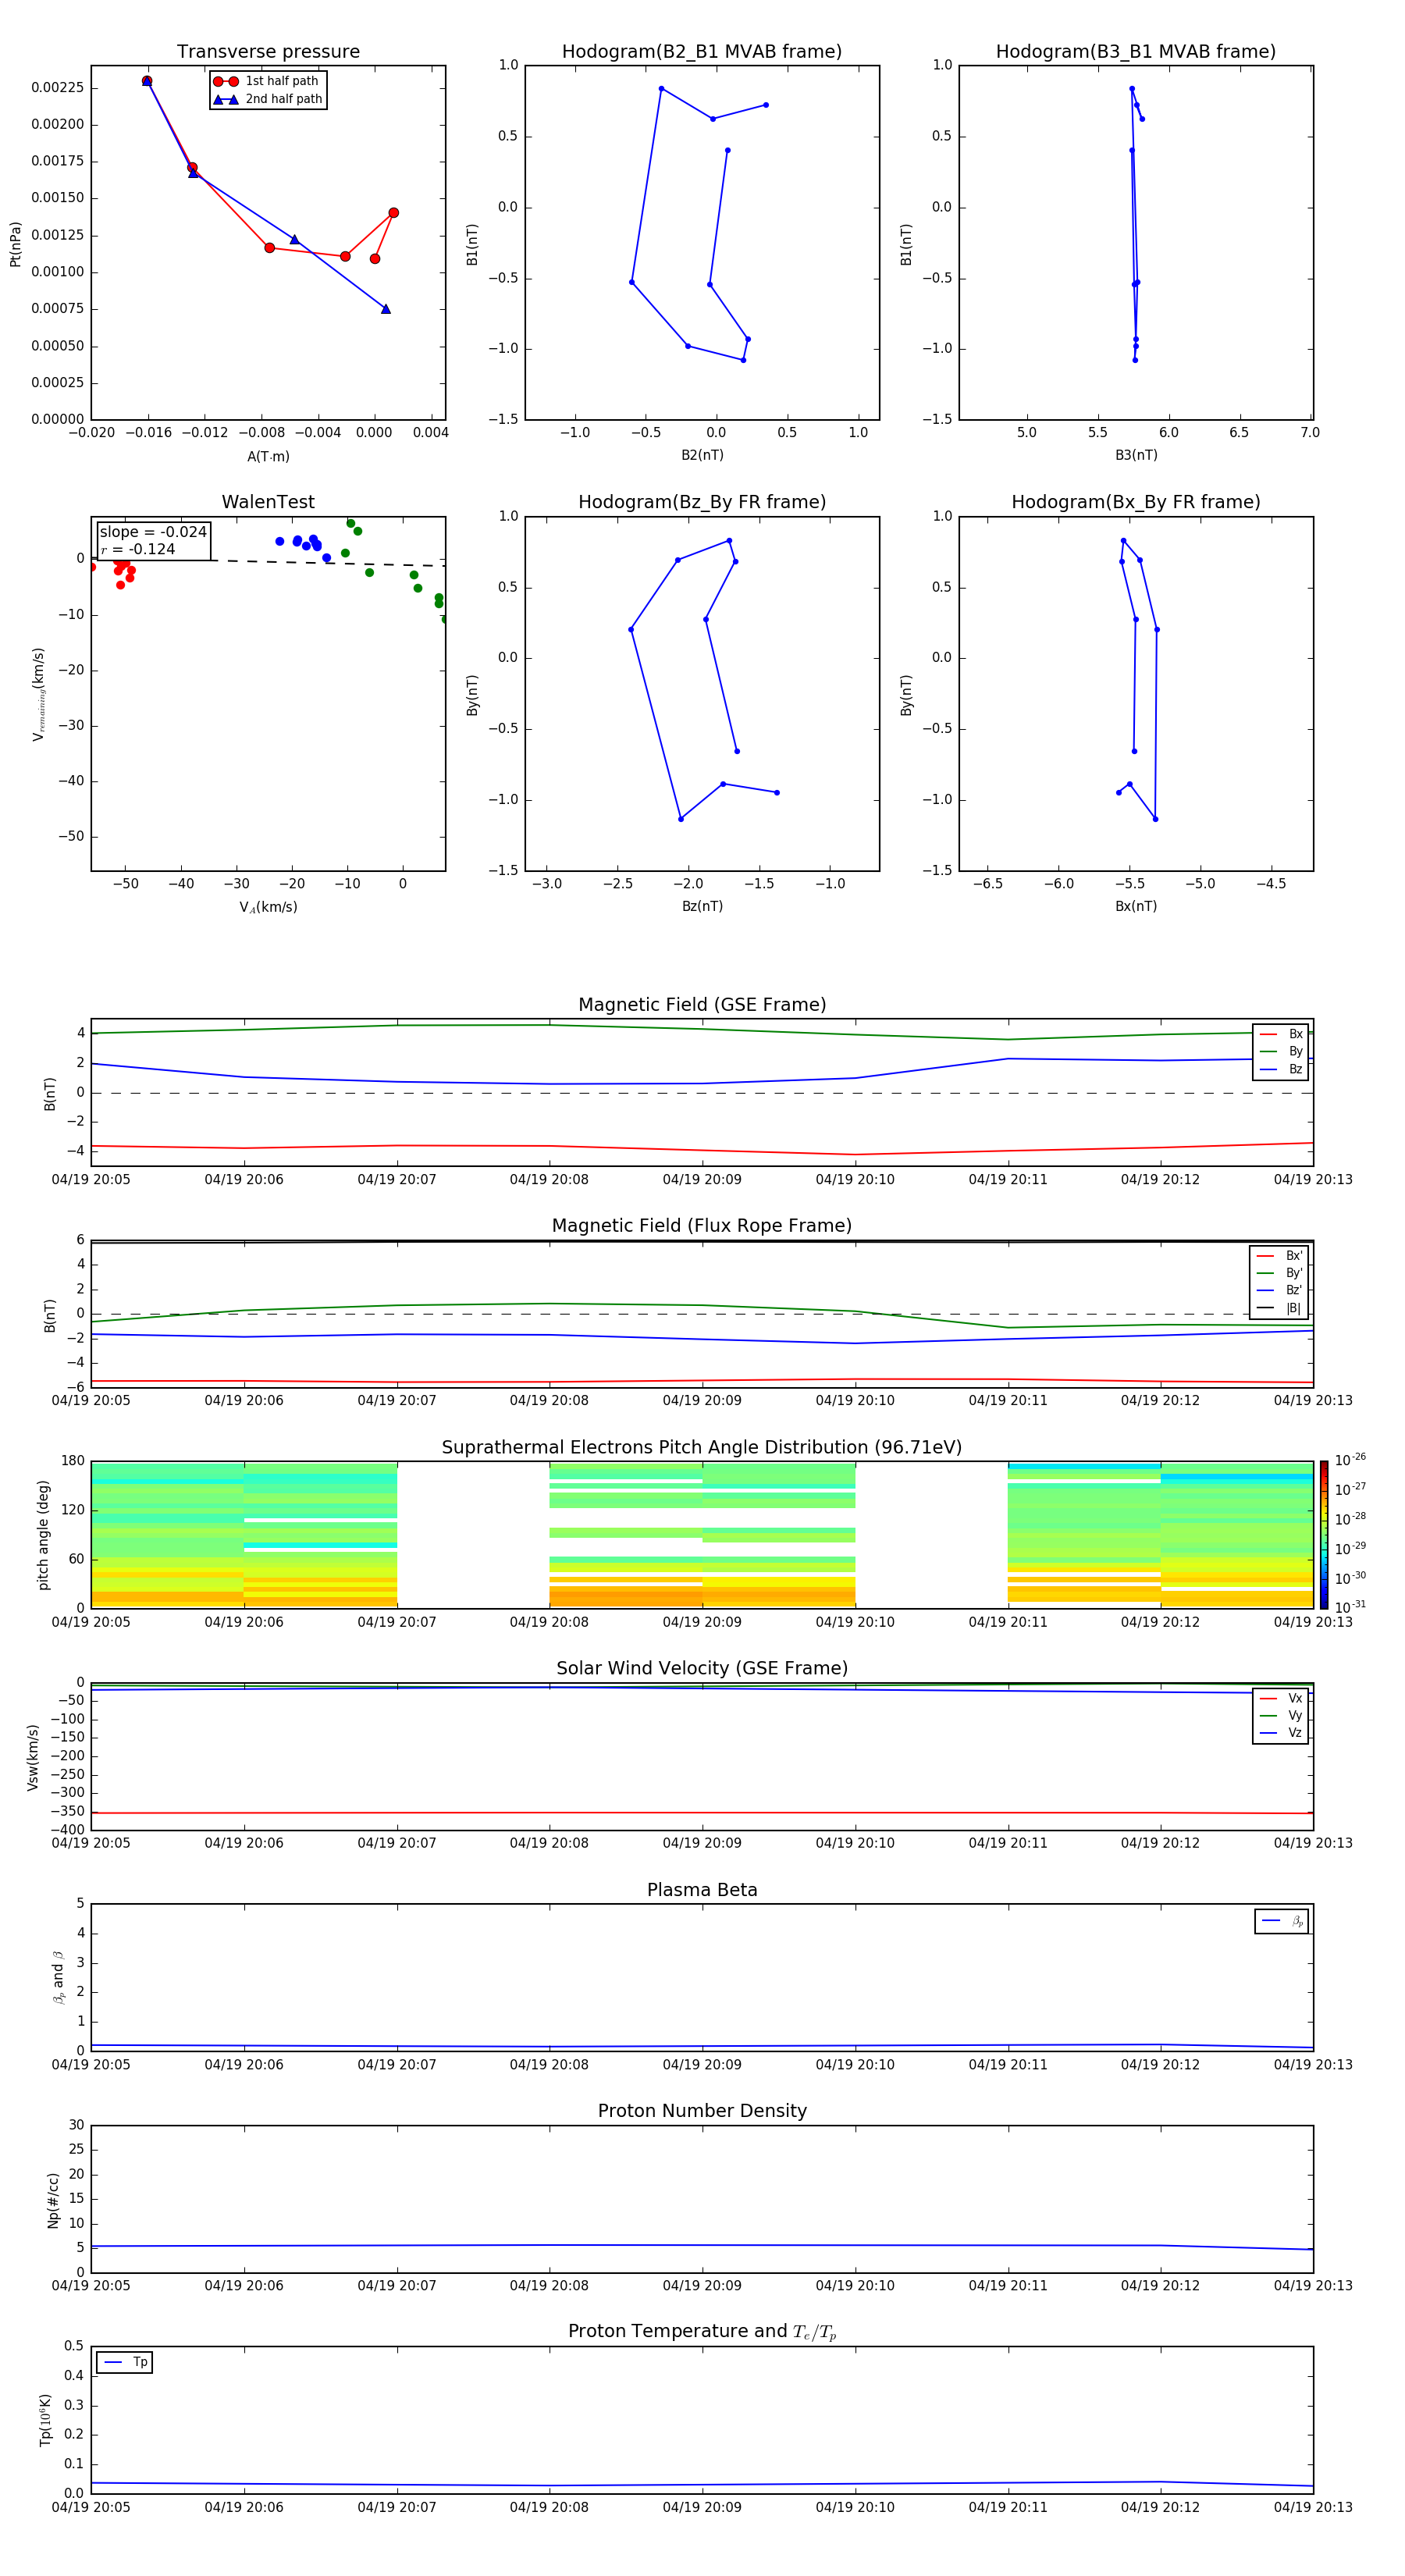Click the 'A(T·m)' x-axis label
This screenshot has height=2576, width=1405.
point(268,456)
